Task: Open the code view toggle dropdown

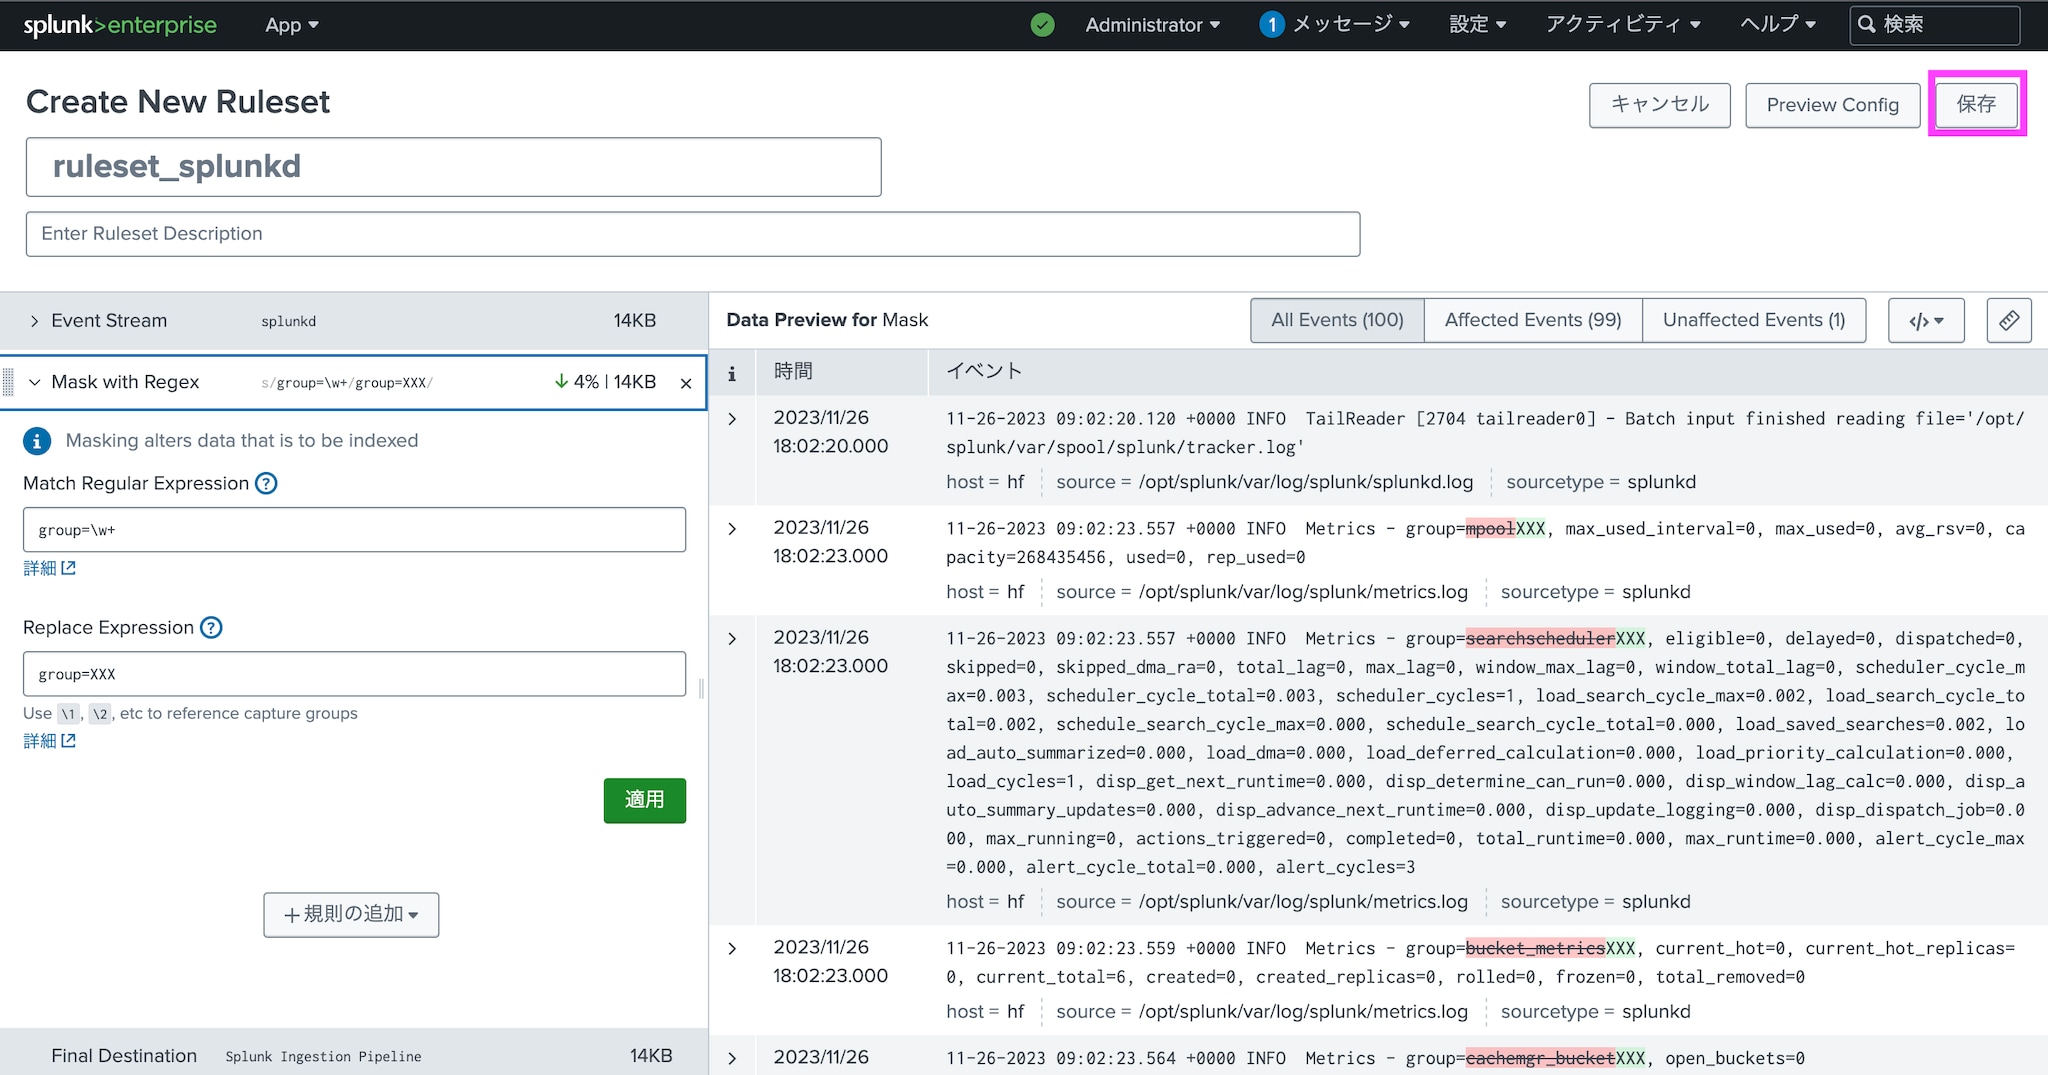Action: pos(1926,321)
